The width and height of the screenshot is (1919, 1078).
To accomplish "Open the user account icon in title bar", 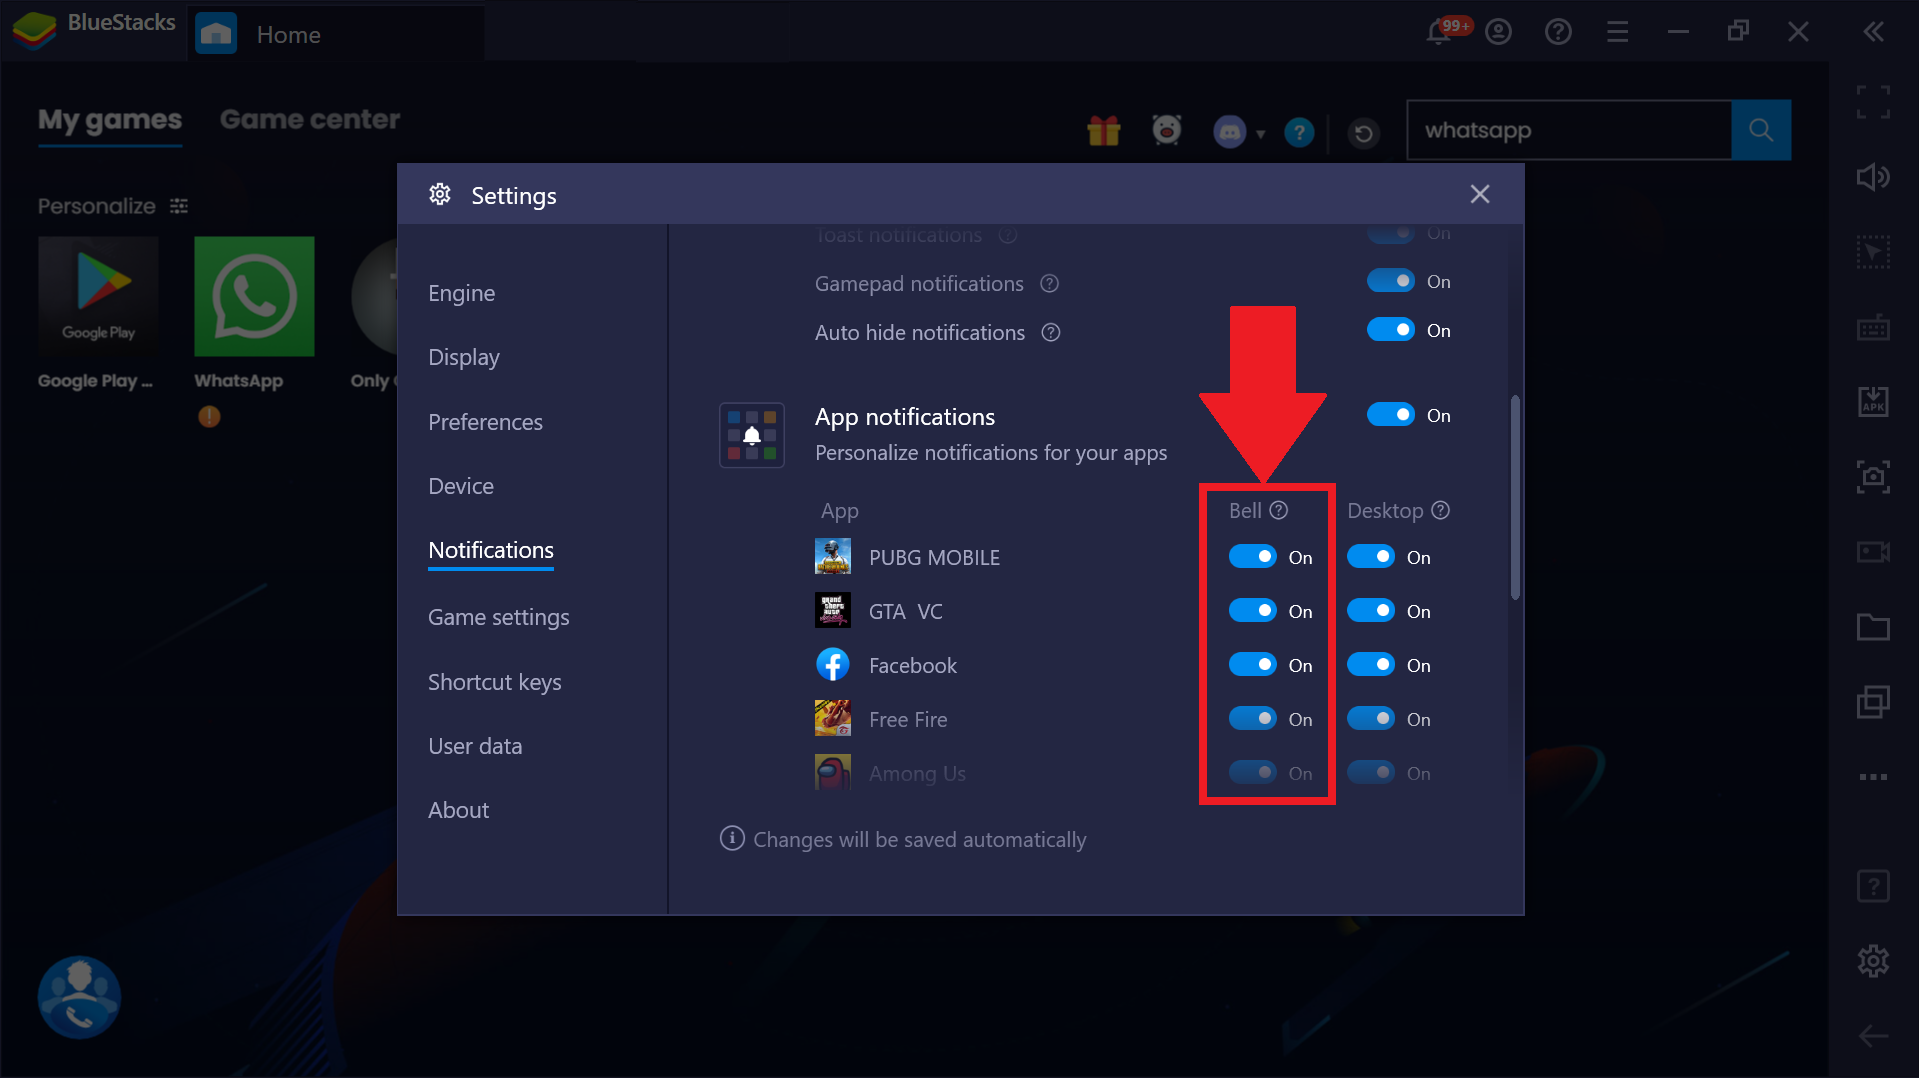I will [x=1498, y=32].
